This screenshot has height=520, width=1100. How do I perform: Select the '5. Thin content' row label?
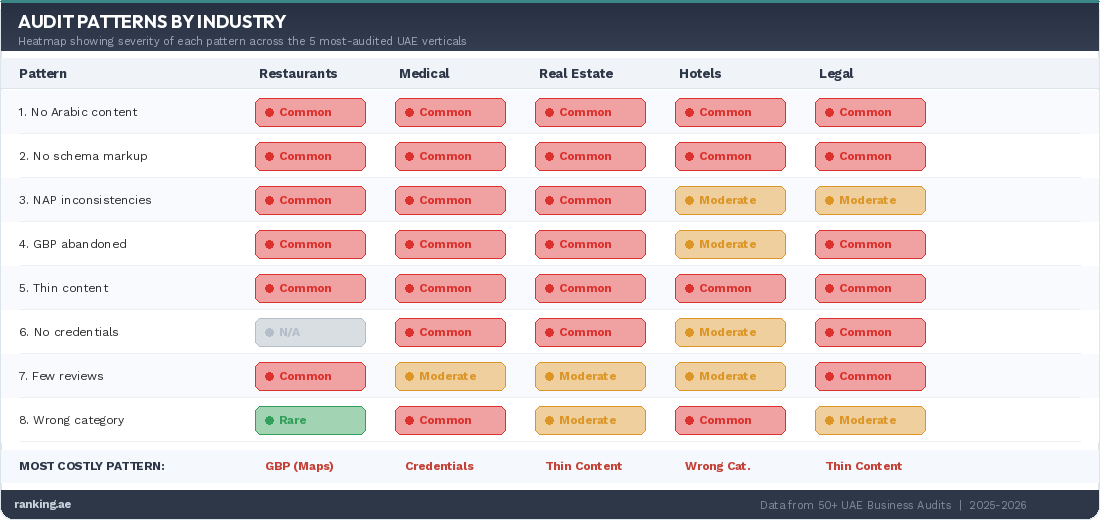63,288
